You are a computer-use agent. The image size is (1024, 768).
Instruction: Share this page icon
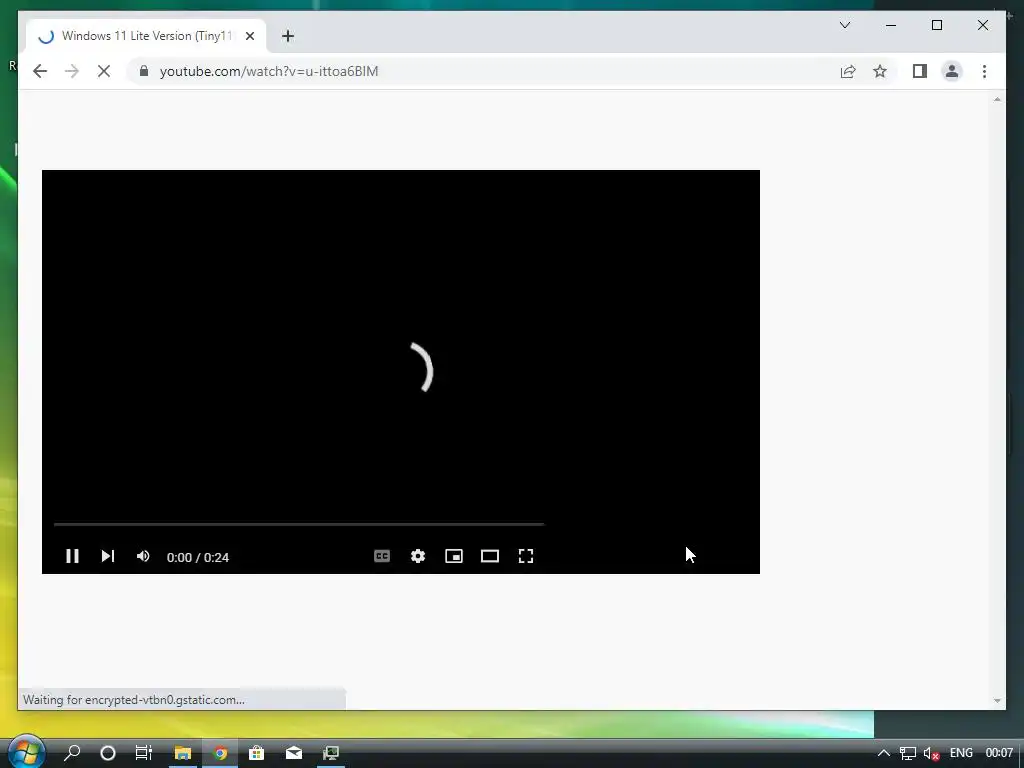(x=848, y=71)
